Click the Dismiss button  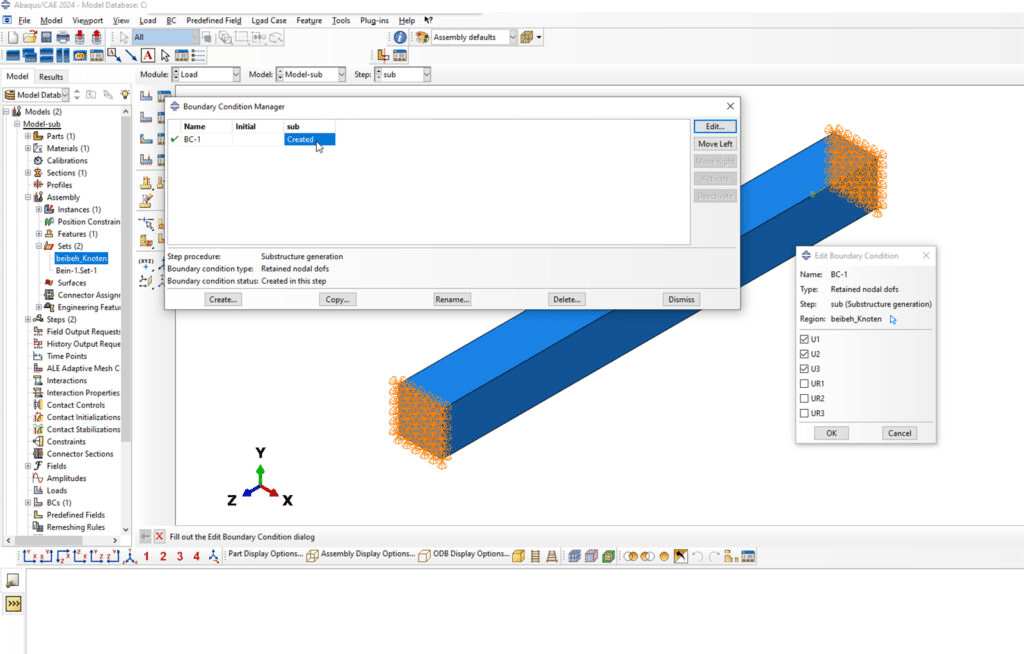(x=680, y=299)
